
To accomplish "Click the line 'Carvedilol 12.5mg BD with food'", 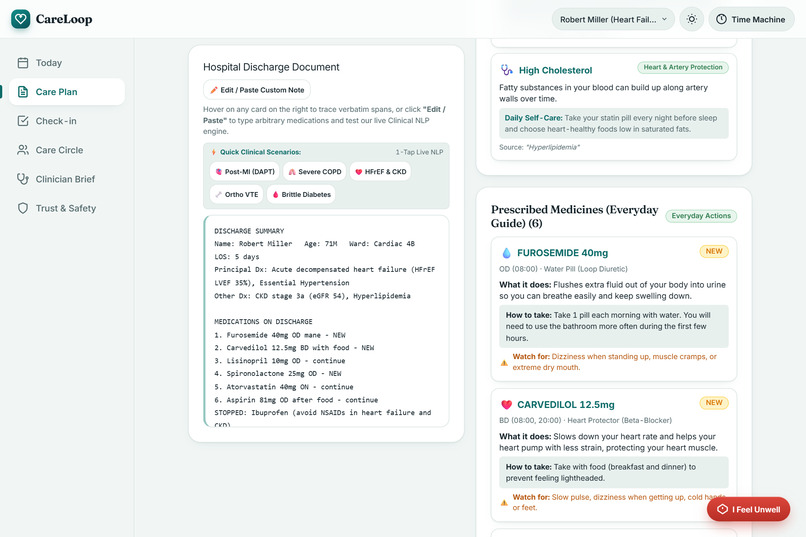I will 294,348.
